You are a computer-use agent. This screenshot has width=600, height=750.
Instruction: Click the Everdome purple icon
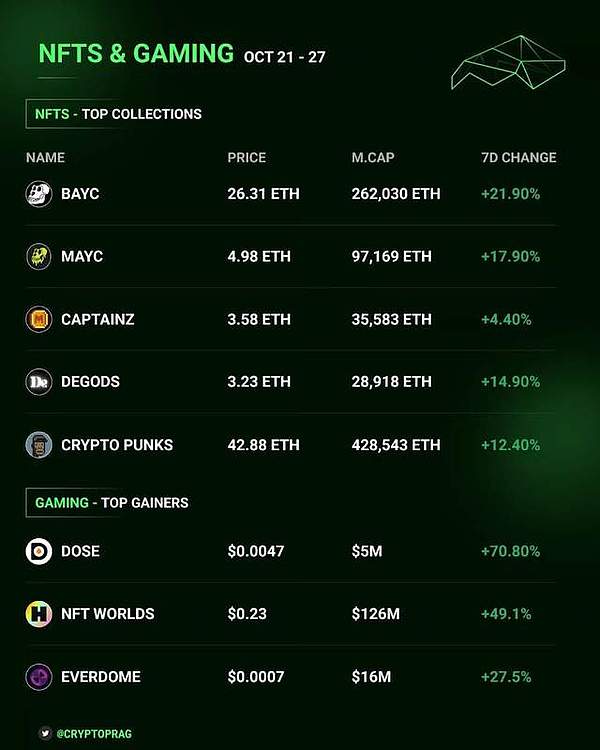(38, 677)
